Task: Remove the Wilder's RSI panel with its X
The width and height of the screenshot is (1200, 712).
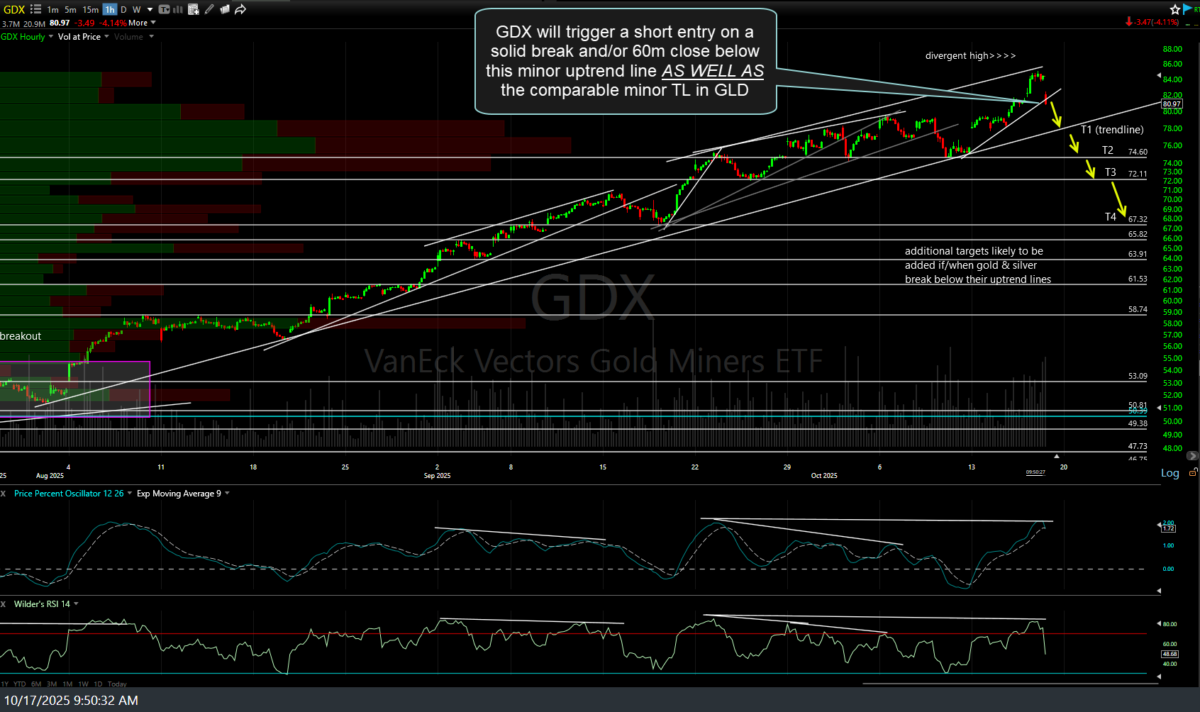Action: tap(6, 603)
